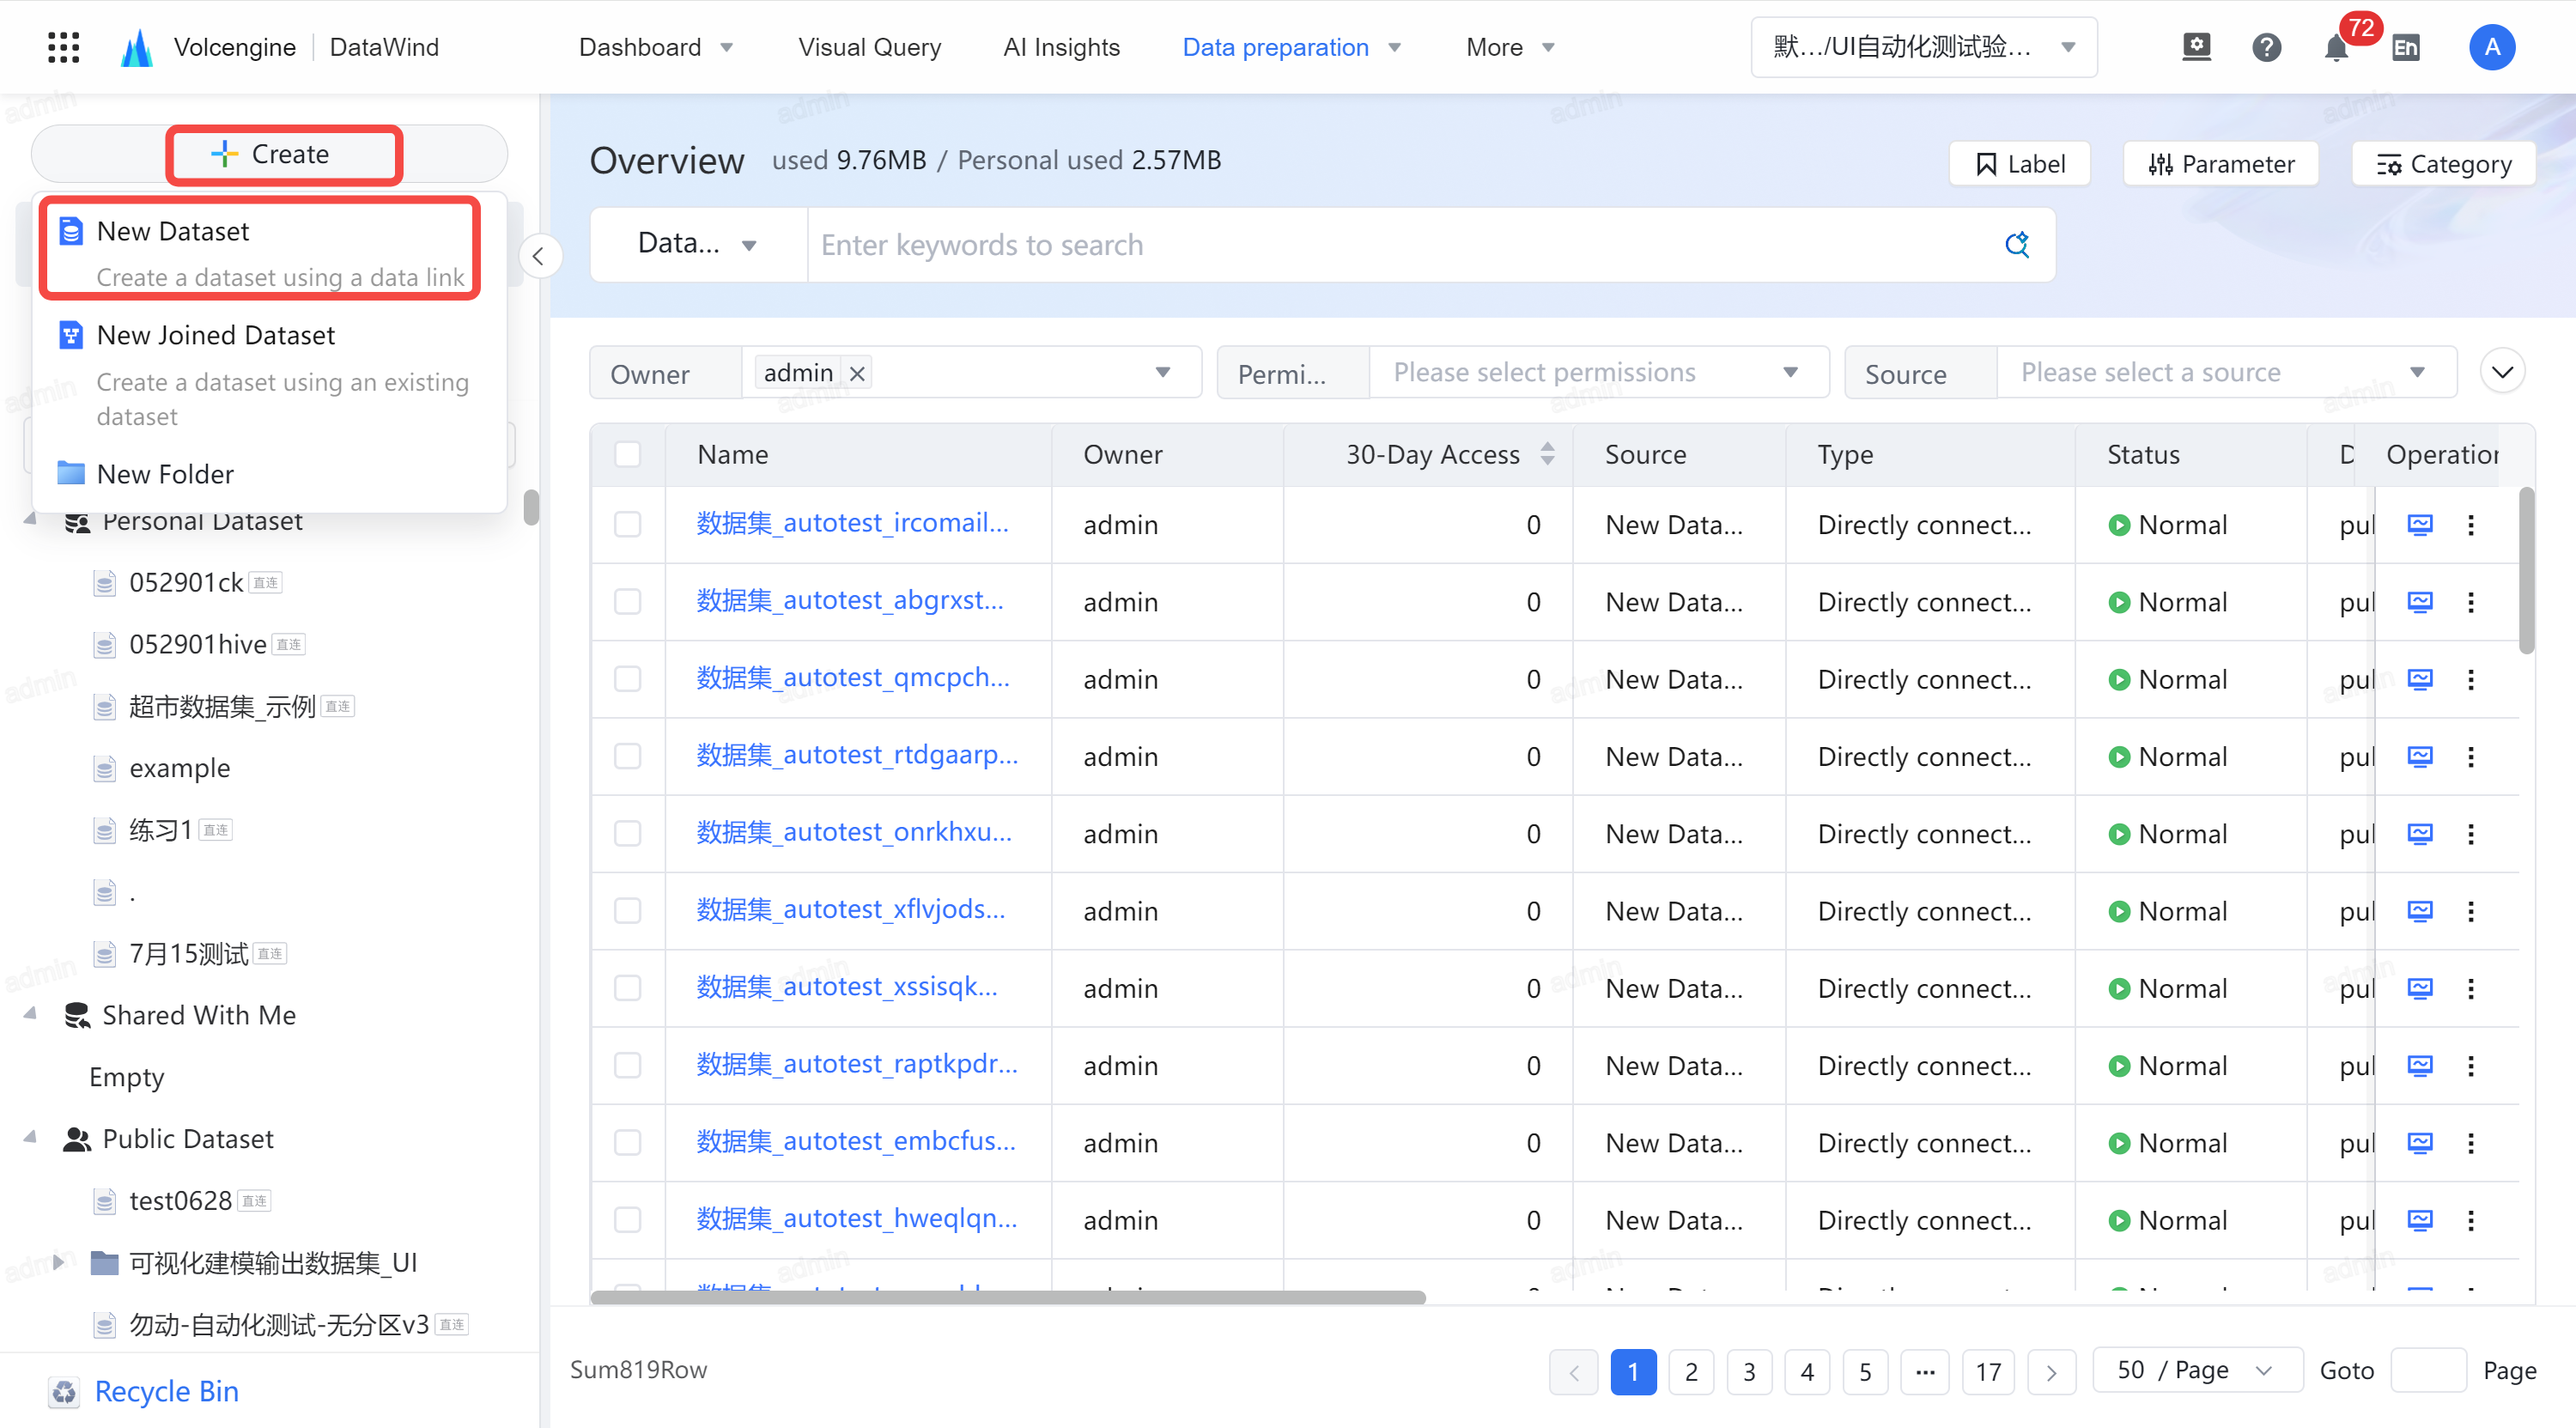Viewport: 2576px width, 1428px height.
Task: Toggle the select-all checkbox in table header
Action: point(627,454)
